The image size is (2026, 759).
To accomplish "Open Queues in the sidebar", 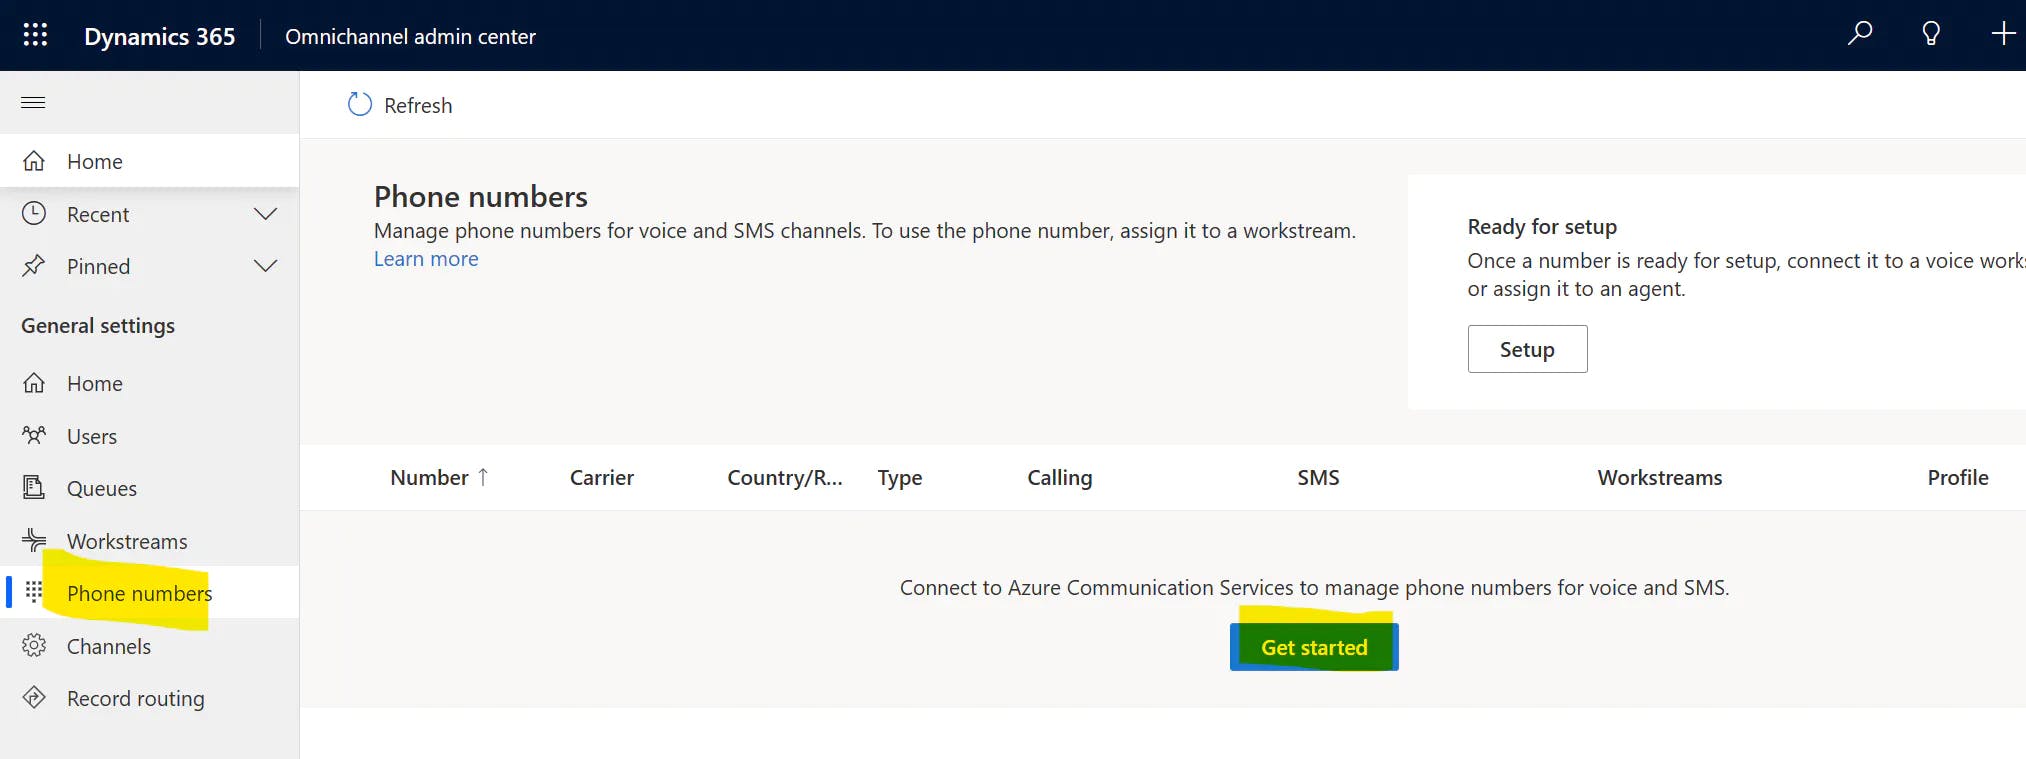I will pyautogui.click(x=150, y=488).
